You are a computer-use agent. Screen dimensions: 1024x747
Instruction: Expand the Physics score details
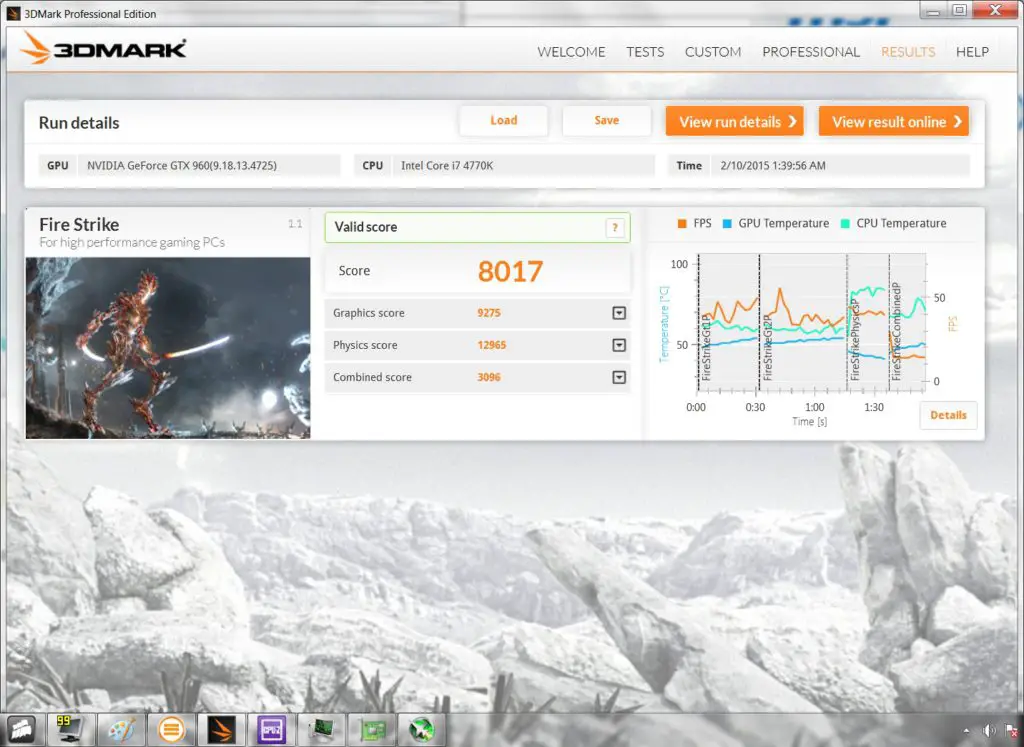point(619,345)
